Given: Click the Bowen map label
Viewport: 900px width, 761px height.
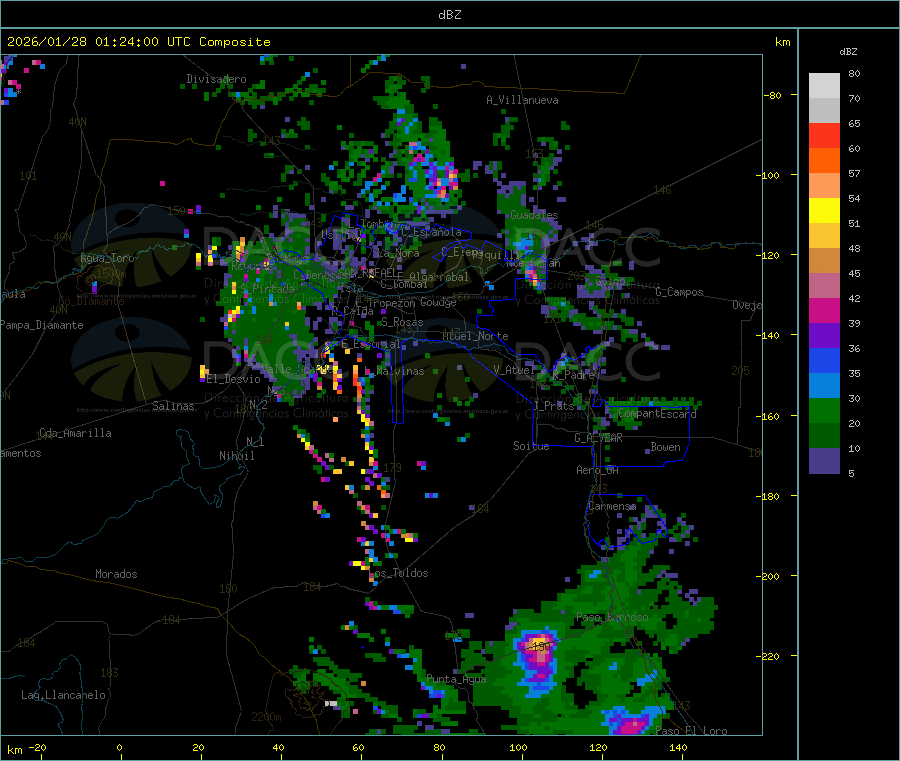Looking at the screenshot, I should pos(665,448).
